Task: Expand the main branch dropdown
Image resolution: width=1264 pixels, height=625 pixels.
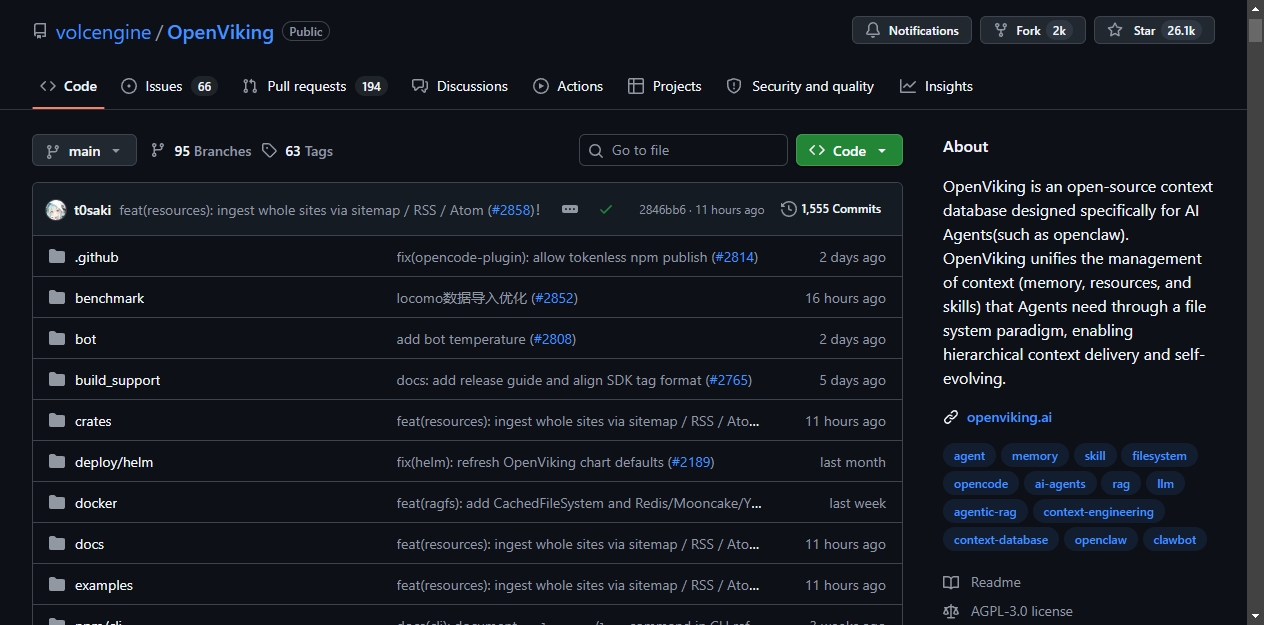Action: coord(84,151)
